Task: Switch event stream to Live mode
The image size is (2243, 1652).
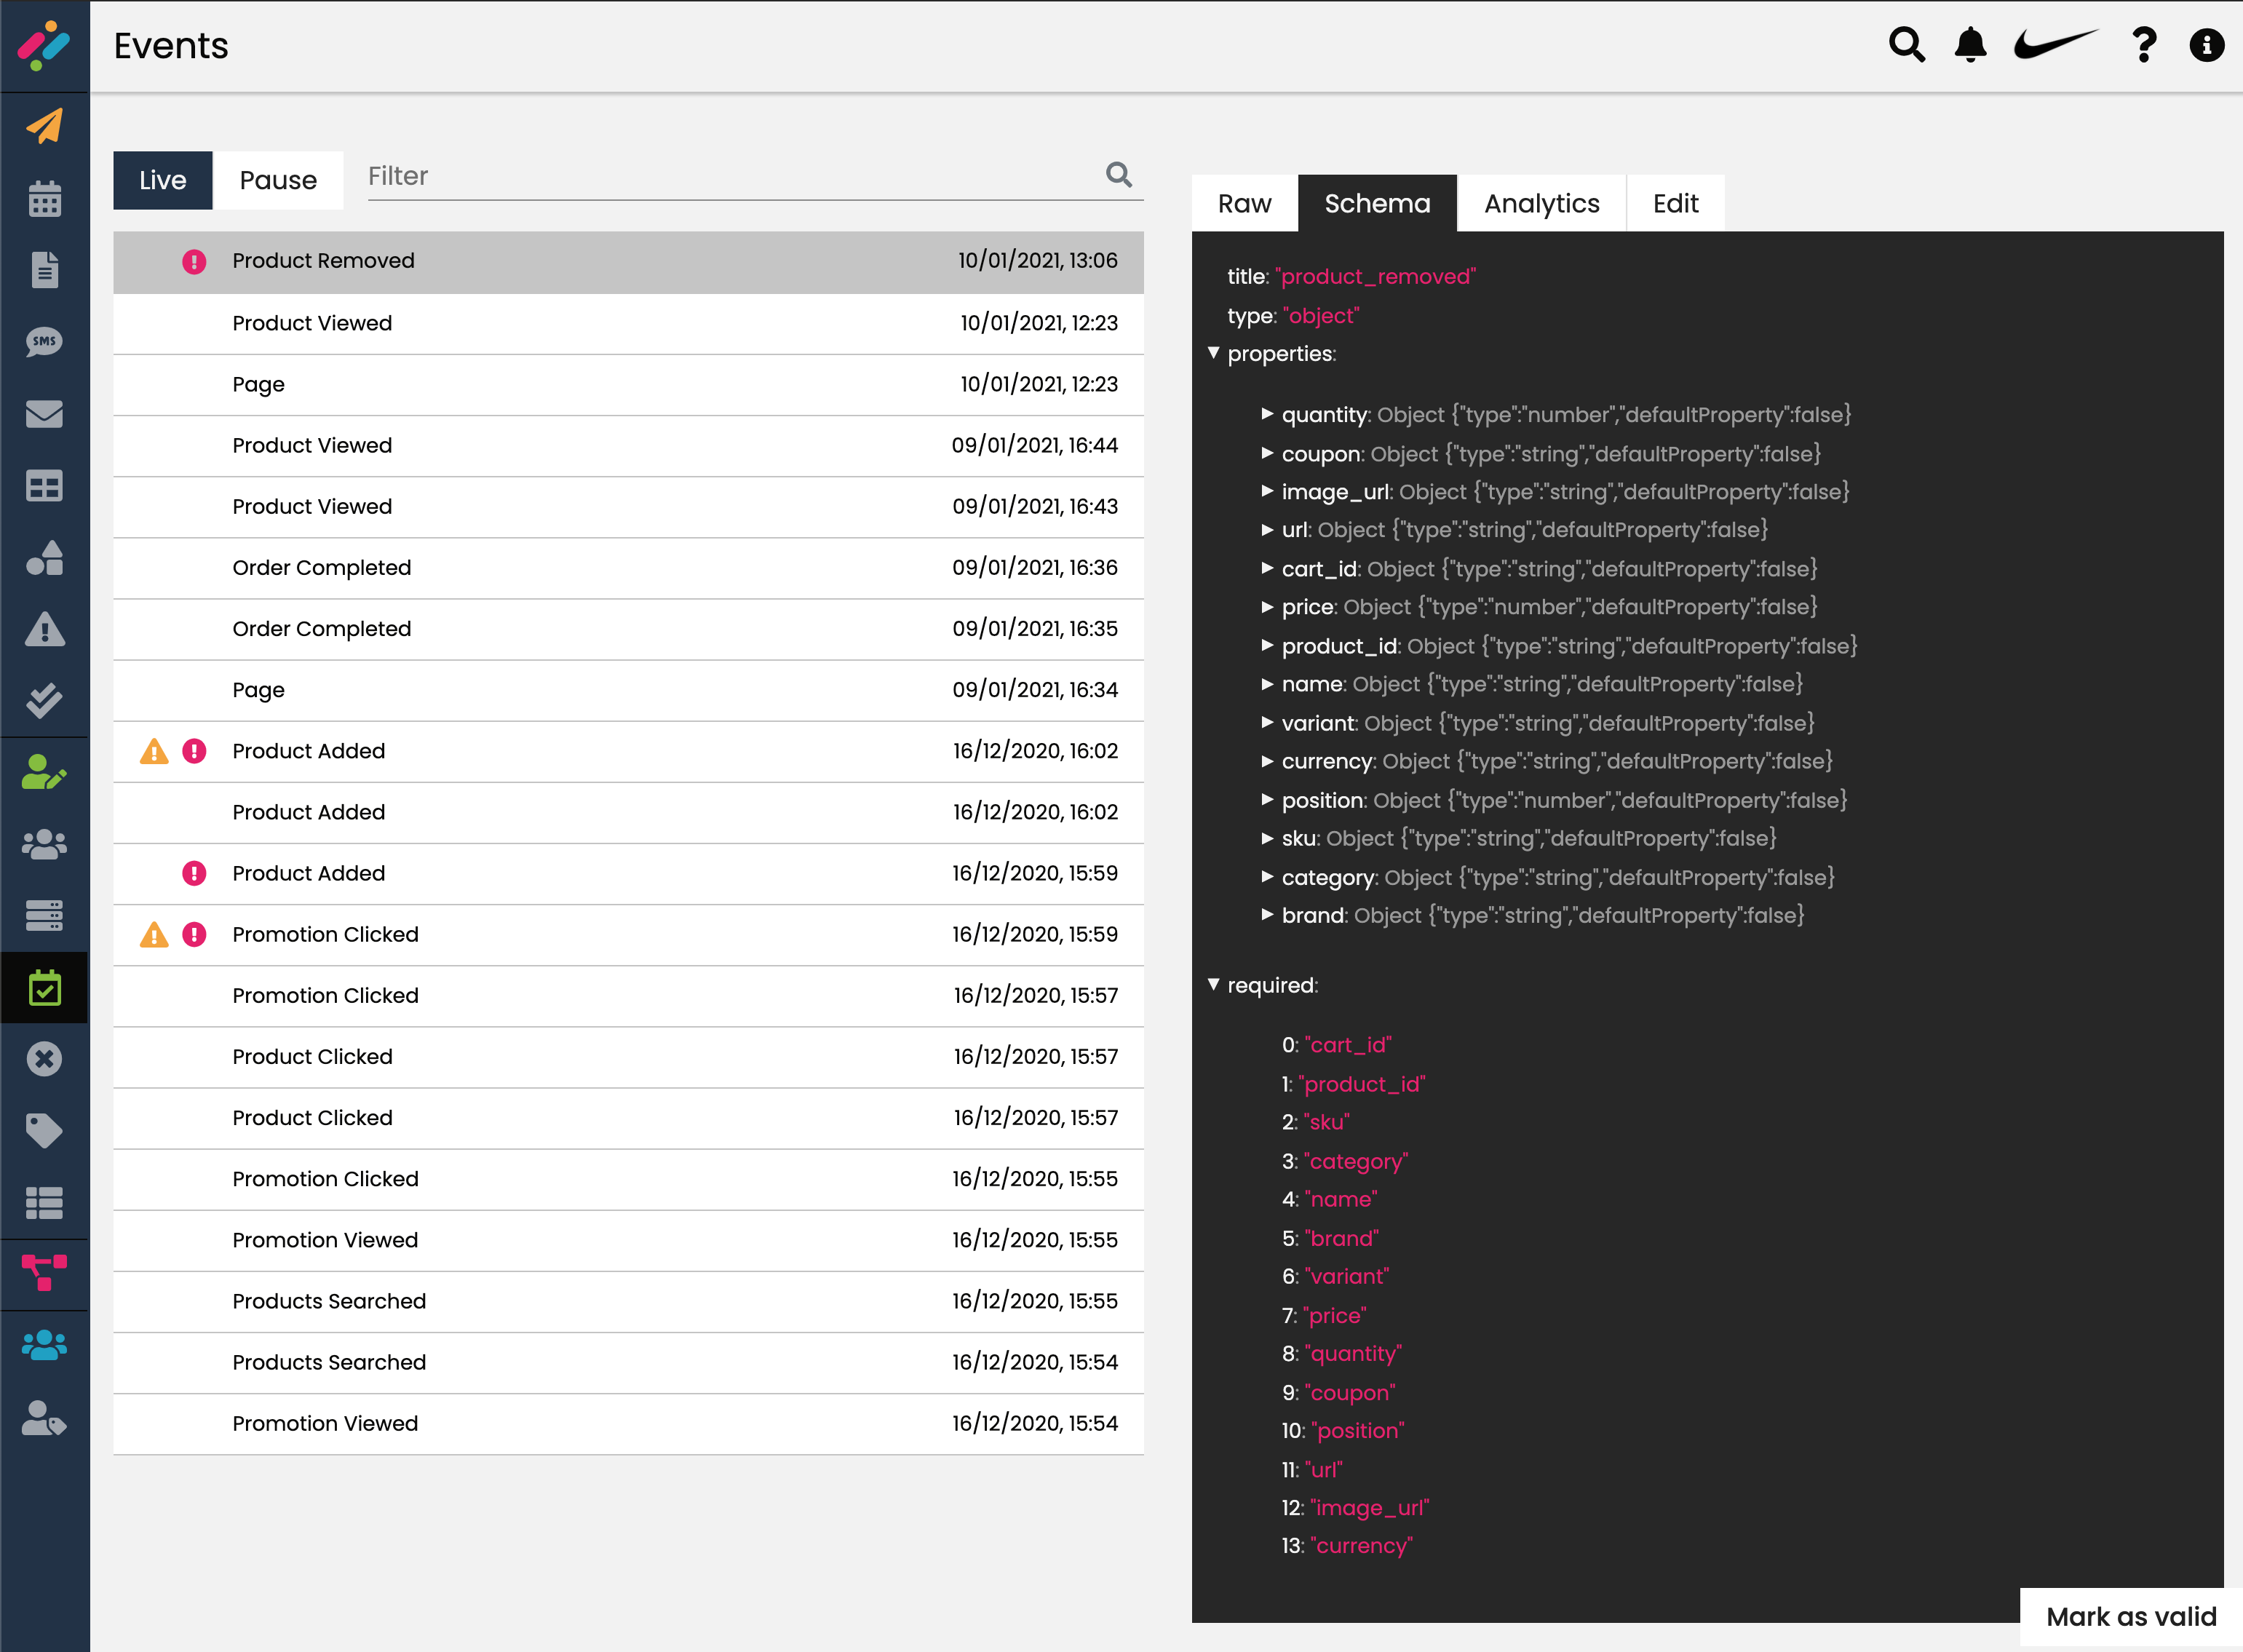Action: coord(162,180)
